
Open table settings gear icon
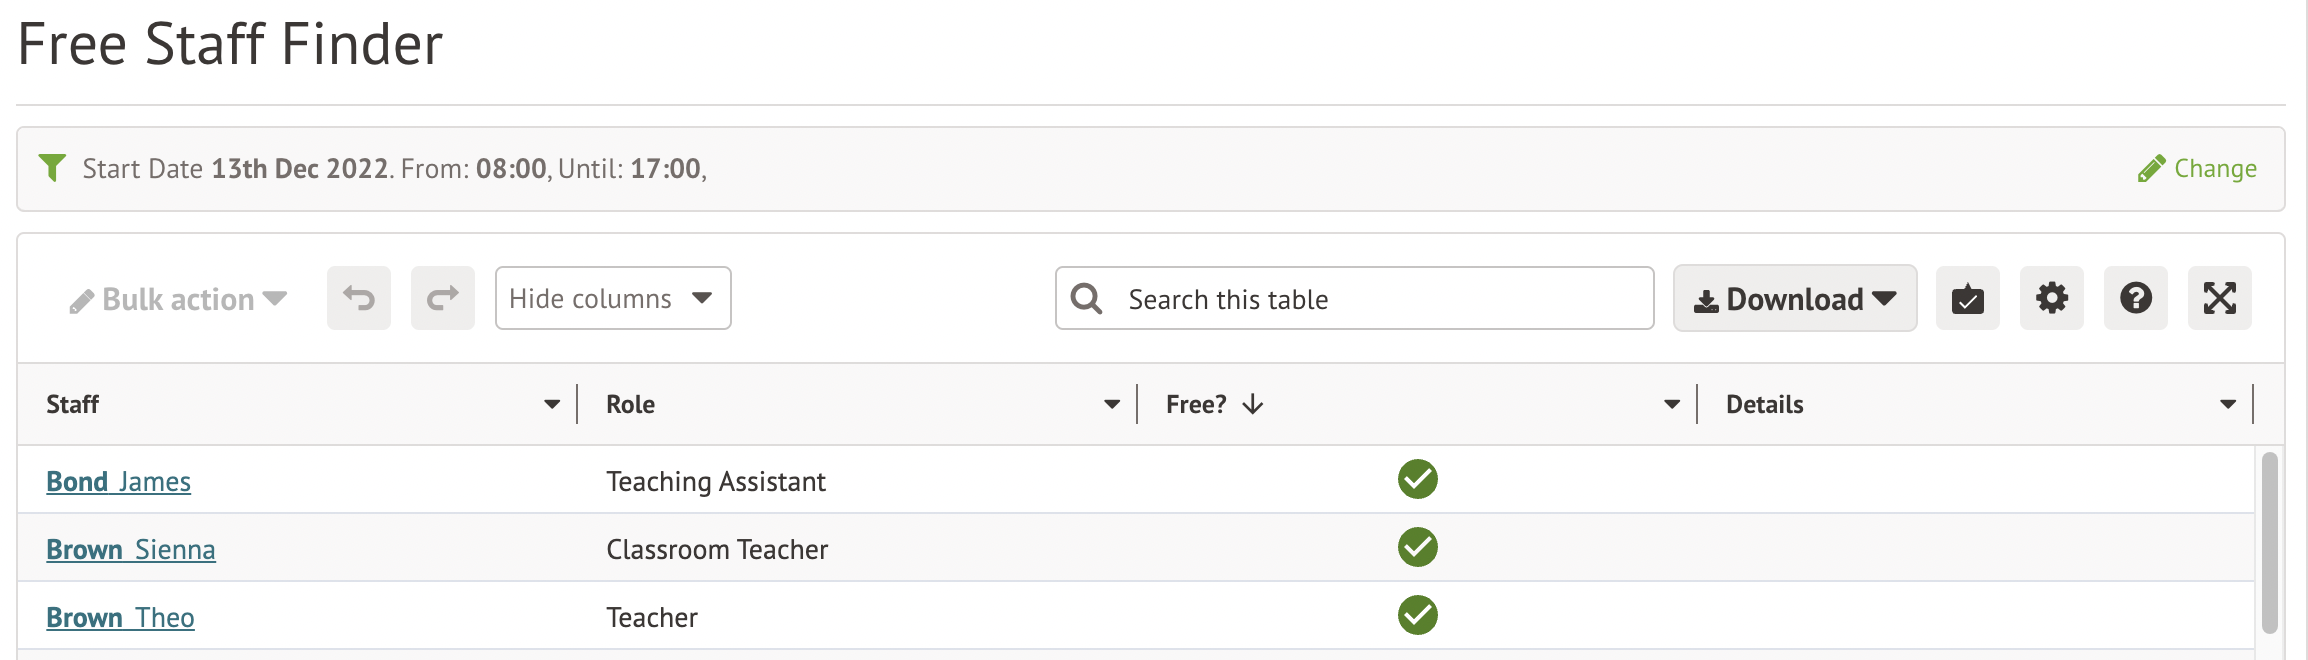coord(2051,298)
